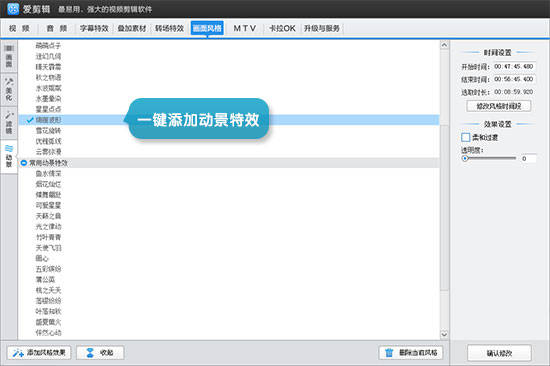Select the 天籁之音 effect
Screen dimensions: 550x366
tap(48, 216)
